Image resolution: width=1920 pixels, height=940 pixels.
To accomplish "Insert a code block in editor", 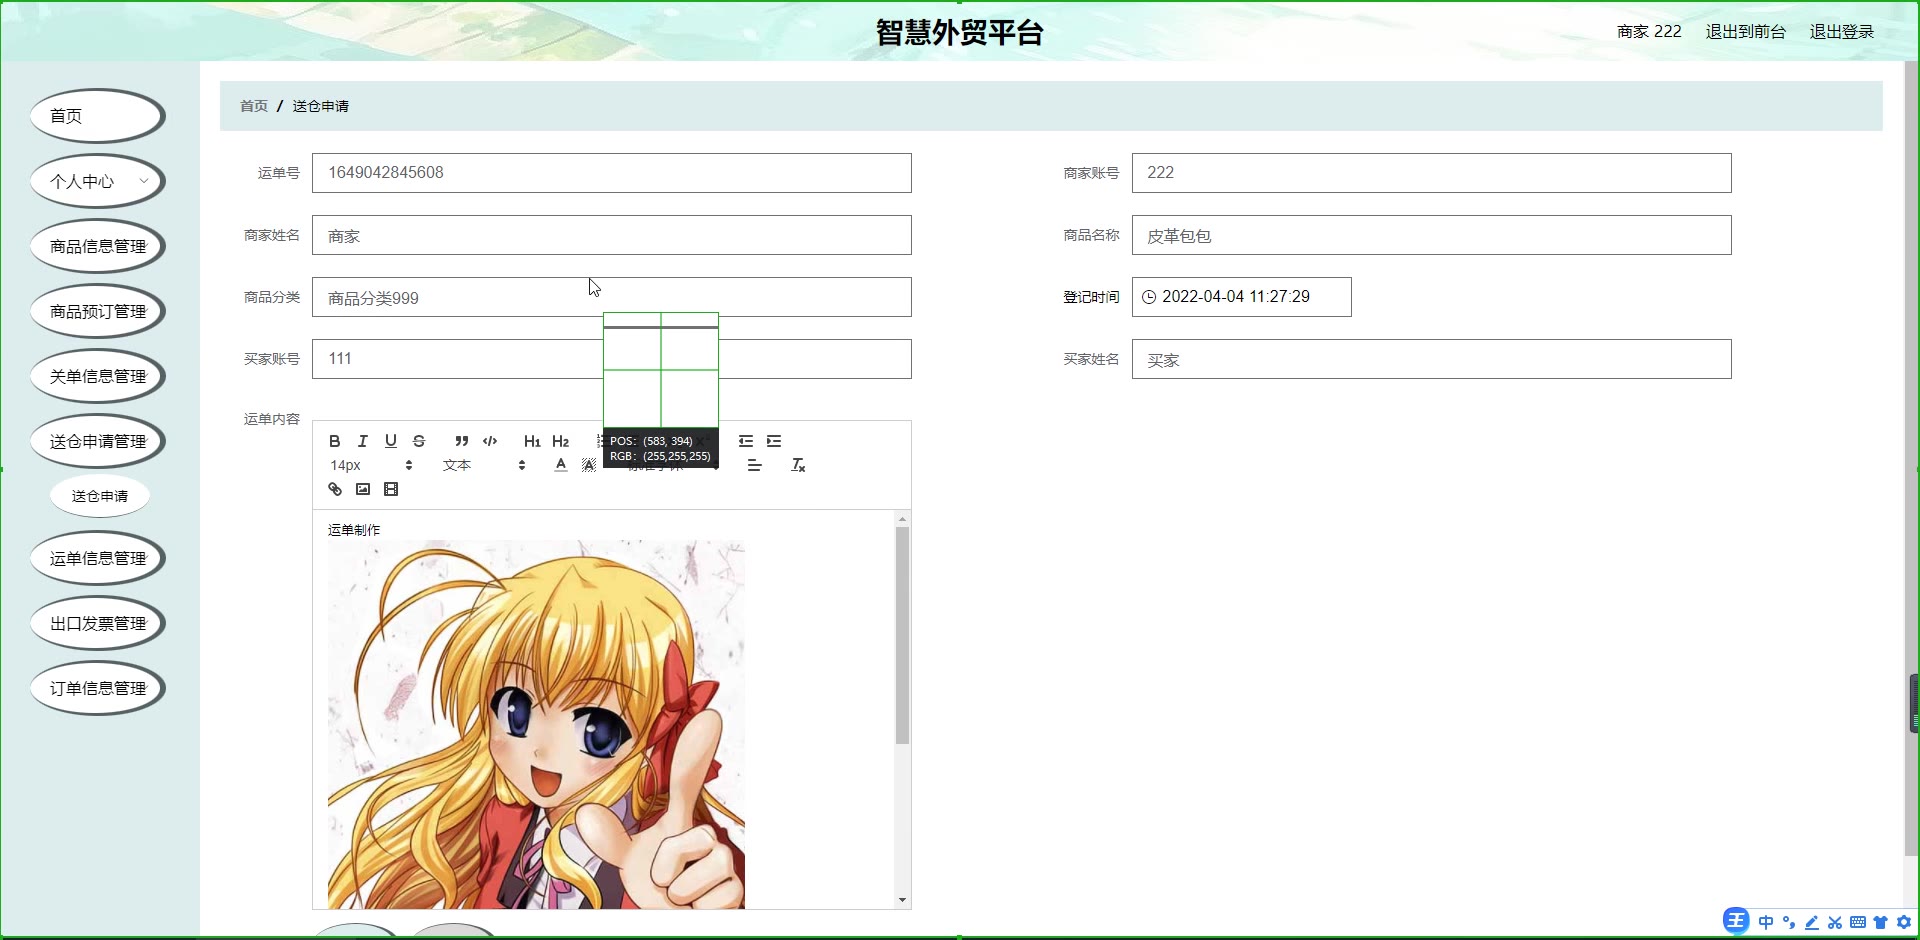I will [x=490, y=441].
